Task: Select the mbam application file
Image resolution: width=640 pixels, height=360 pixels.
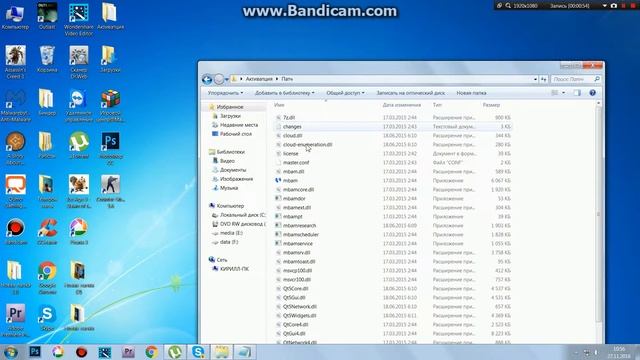Action: point(290,180)
